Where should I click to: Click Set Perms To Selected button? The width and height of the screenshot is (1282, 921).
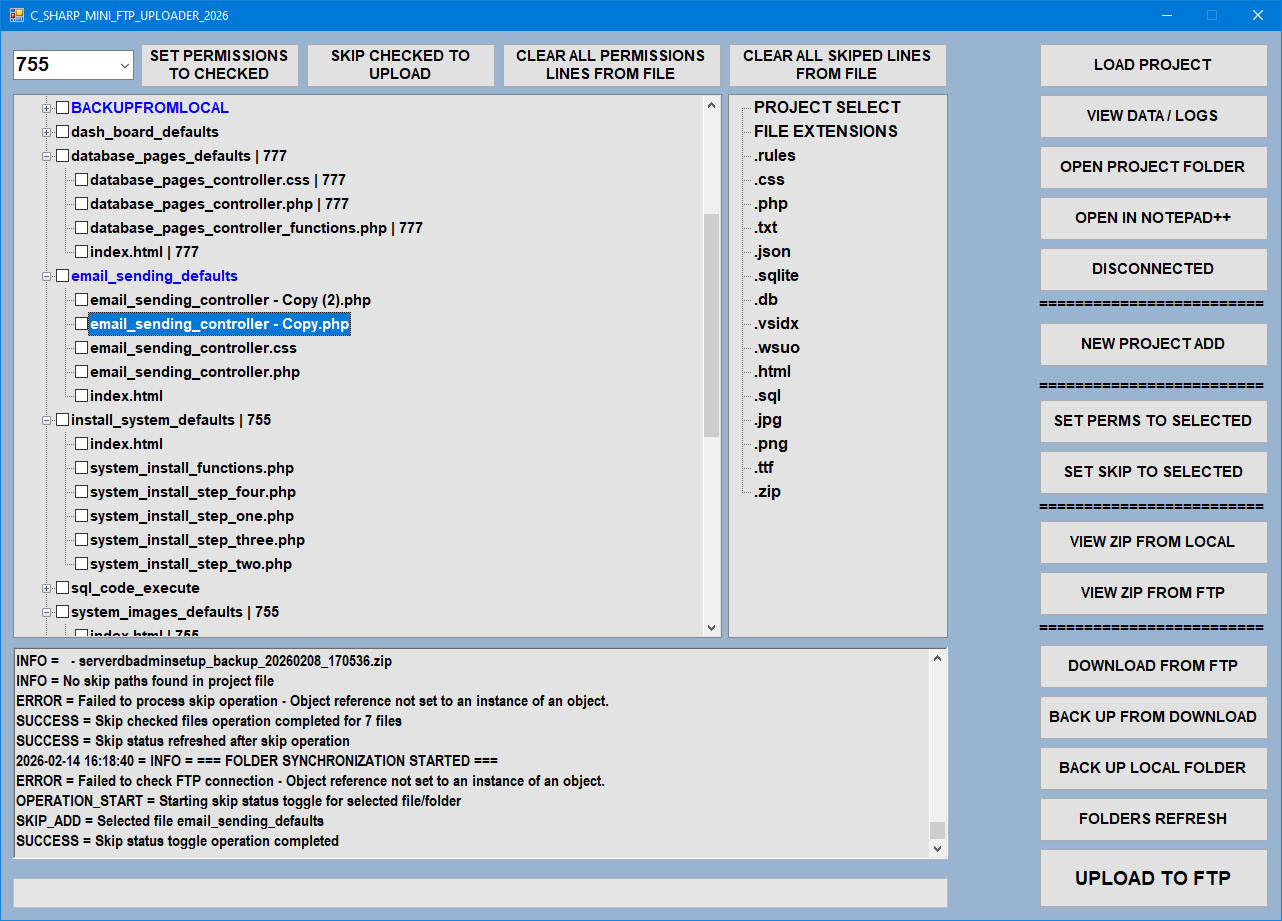(x=1153, y=421)
